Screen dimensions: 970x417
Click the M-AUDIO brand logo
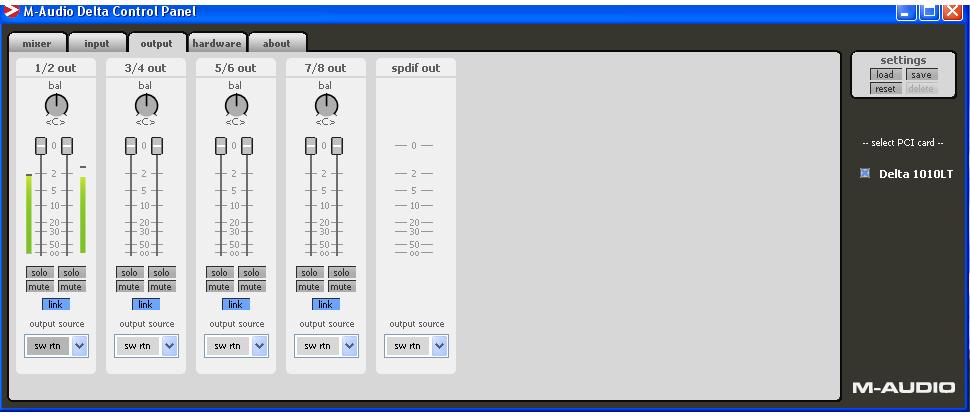[x=904, y=388]
